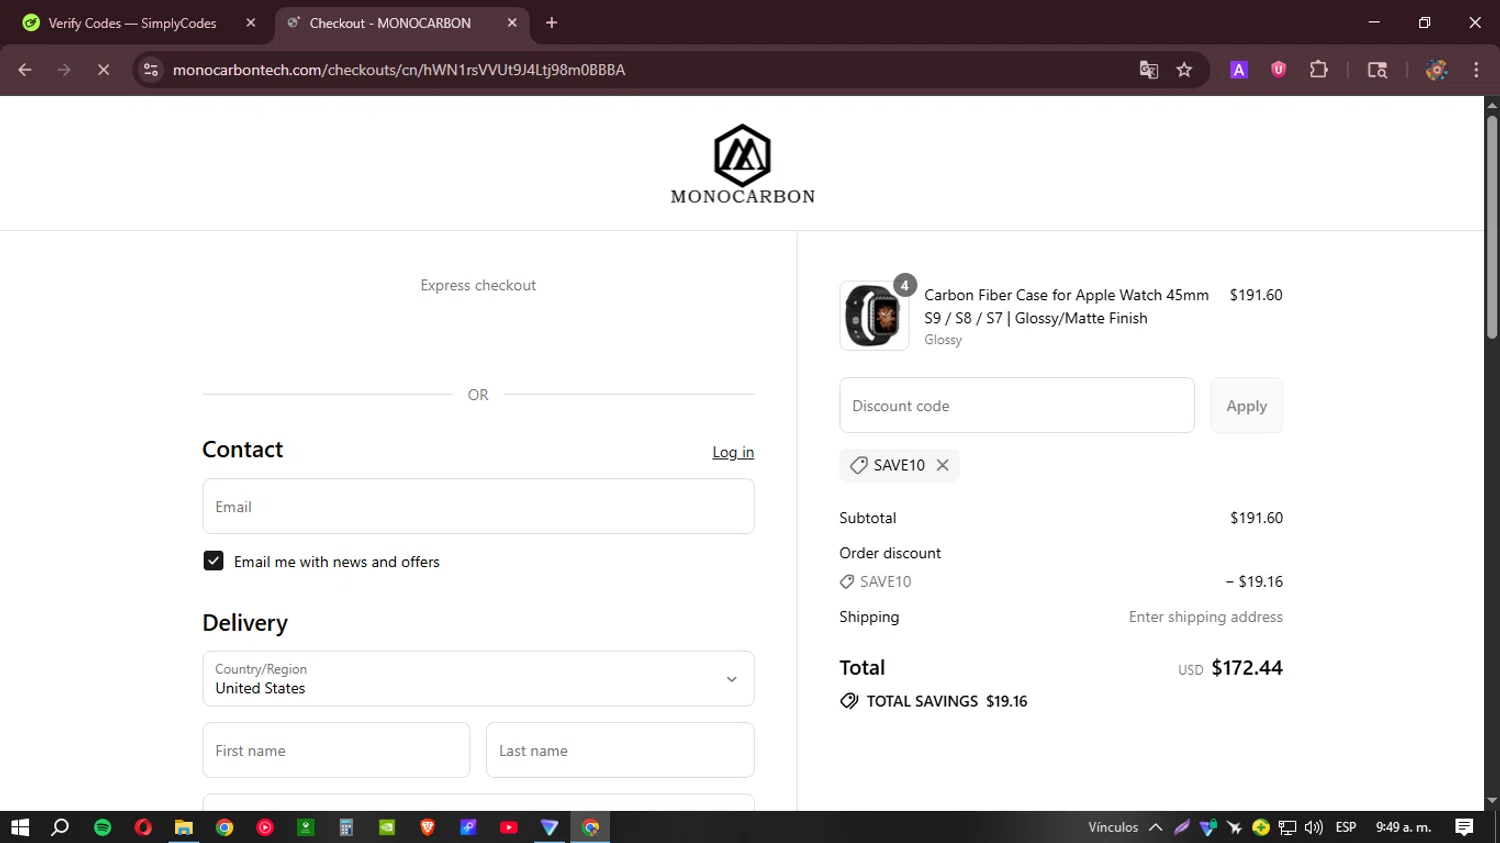Translate this page icon
This screenshot has width=1500, height=843.
(x=1148, y=70)
